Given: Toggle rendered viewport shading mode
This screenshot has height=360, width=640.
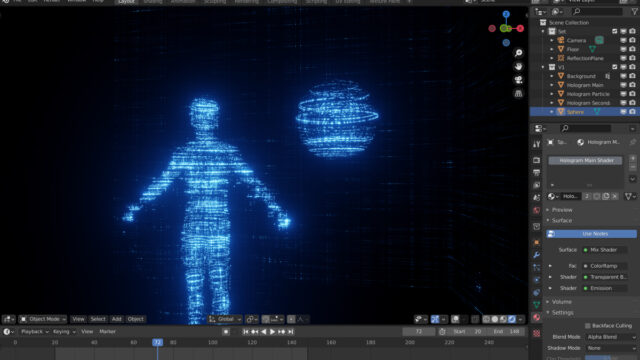Looking at the screenshot, I should tap(512, 319).
